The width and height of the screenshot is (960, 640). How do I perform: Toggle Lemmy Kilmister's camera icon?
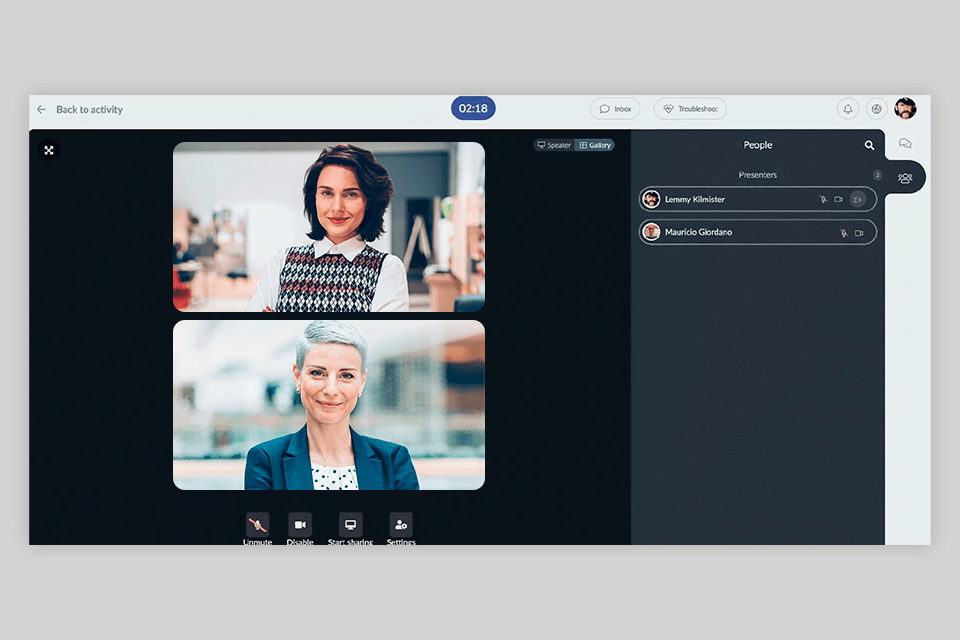click(x=839, y=199)
